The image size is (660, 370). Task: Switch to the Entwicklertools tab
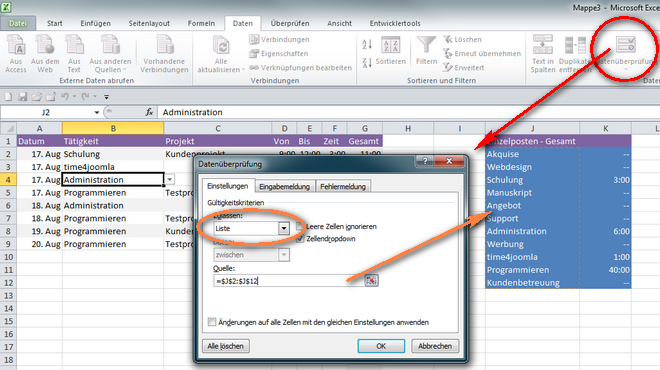tap(395, 23)
